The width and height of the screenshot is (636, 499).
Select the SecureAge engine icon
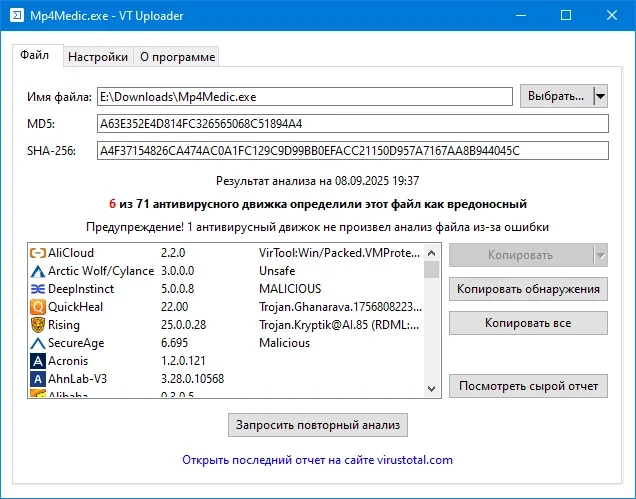click(x=38, y=343)
